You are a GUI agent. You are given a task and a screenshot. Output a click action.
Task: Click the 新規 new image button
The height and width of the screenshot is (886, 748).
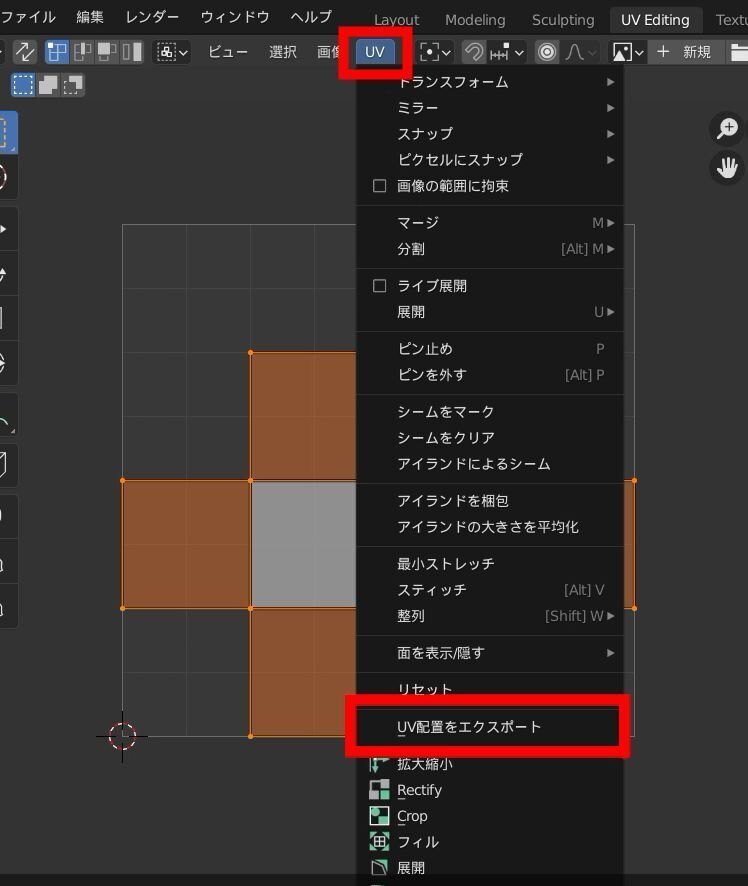coord(684,53)
